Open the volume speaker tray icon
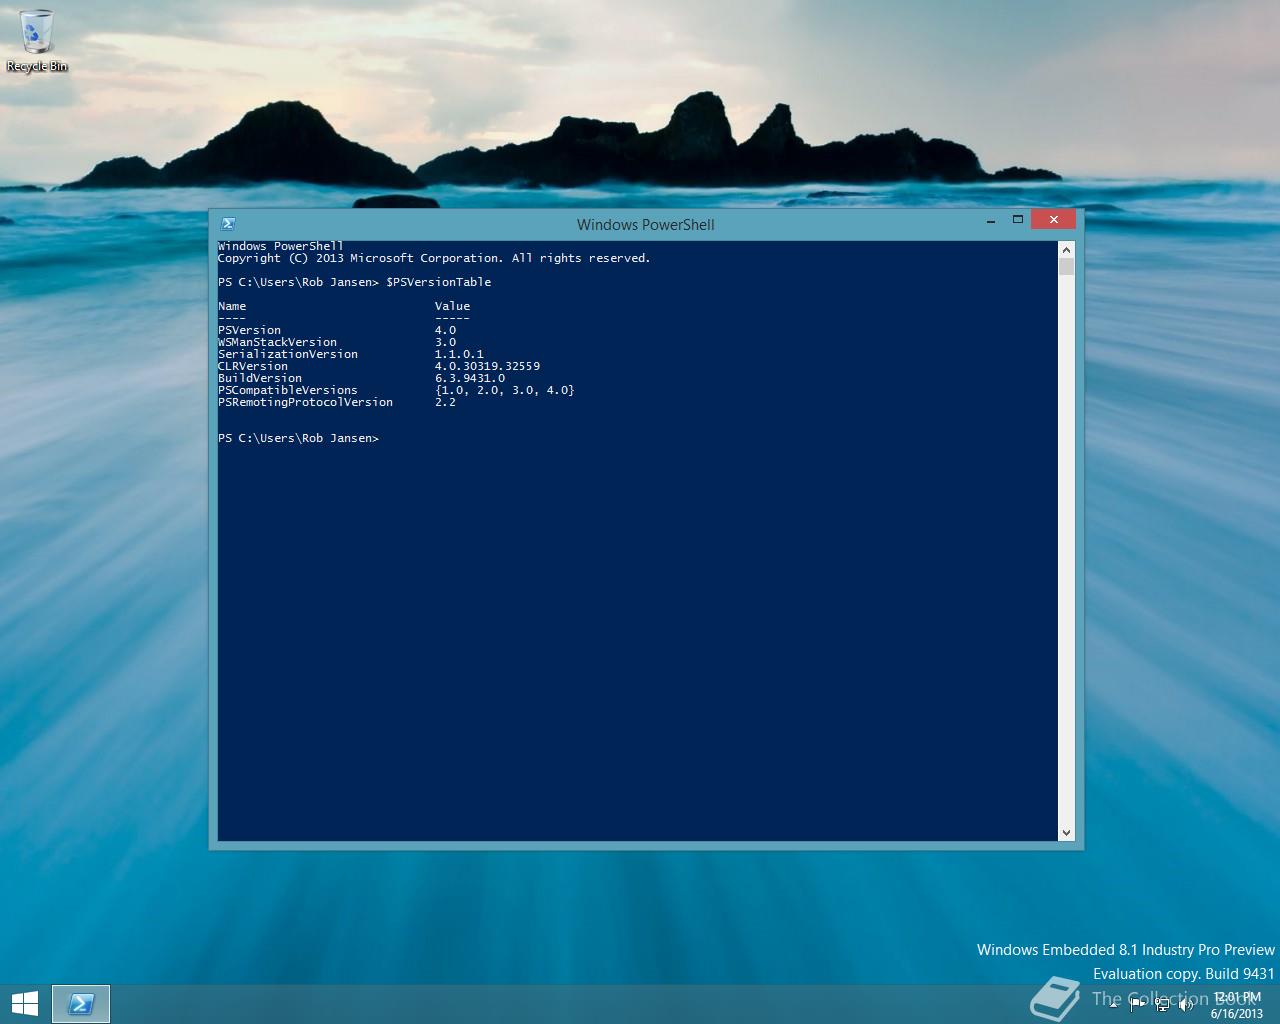1280x1024 pixels. pos(1186,1005)
